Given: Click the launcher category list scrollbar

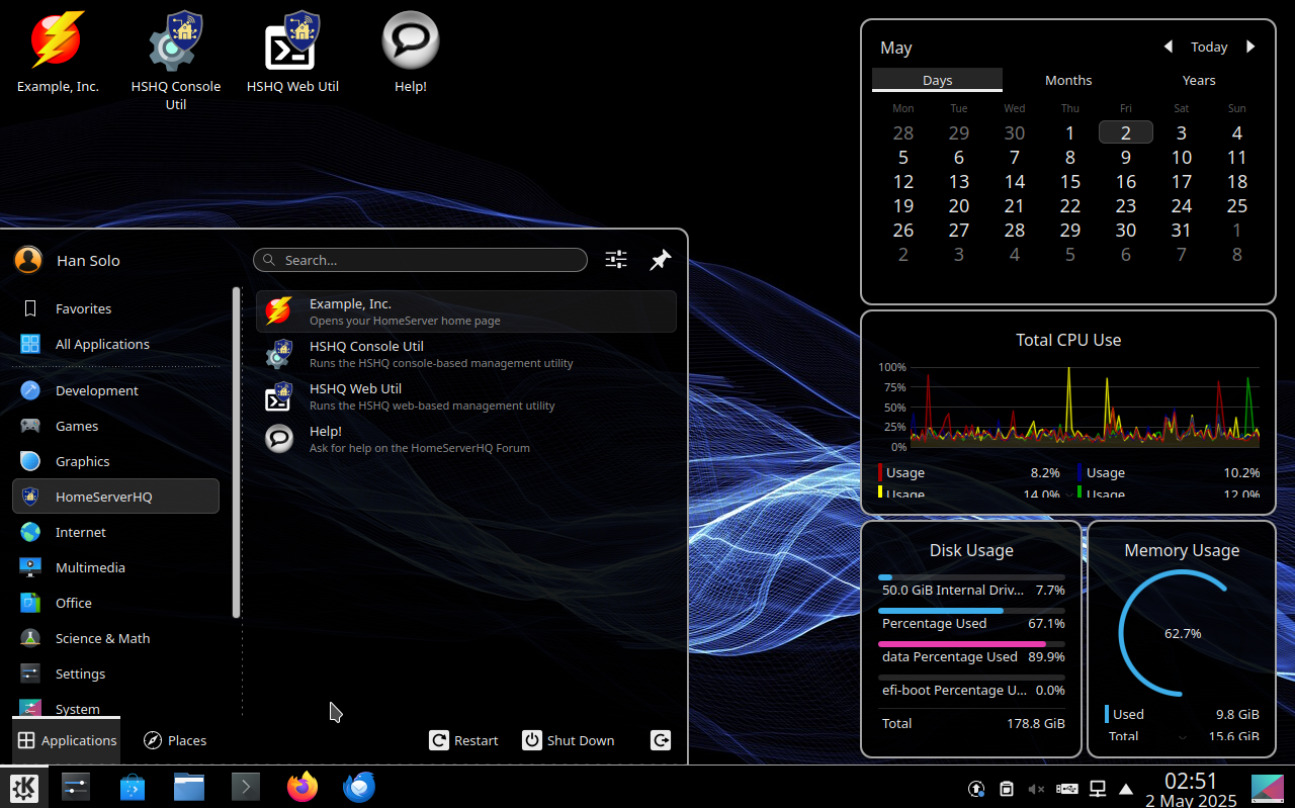Looking at the screenshot, I should [x=236, y=452].
